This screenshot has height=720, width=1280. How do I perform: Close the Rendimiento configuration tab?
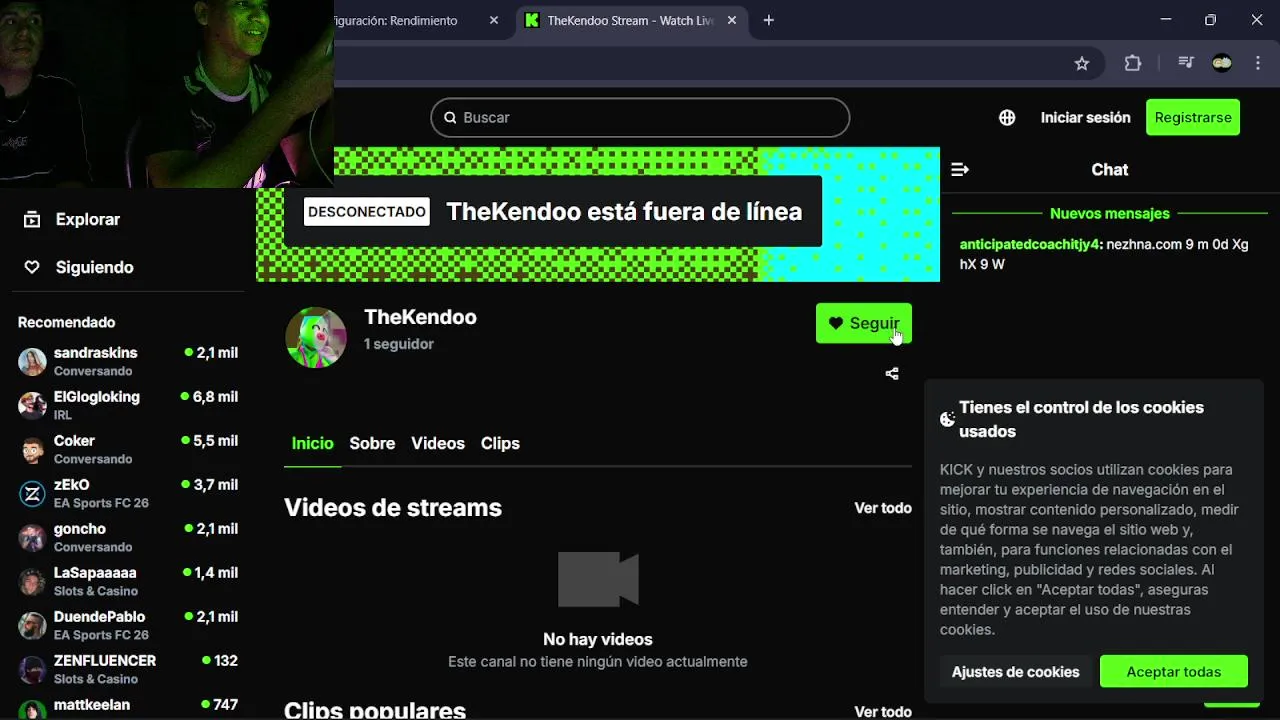coord(494,20)
